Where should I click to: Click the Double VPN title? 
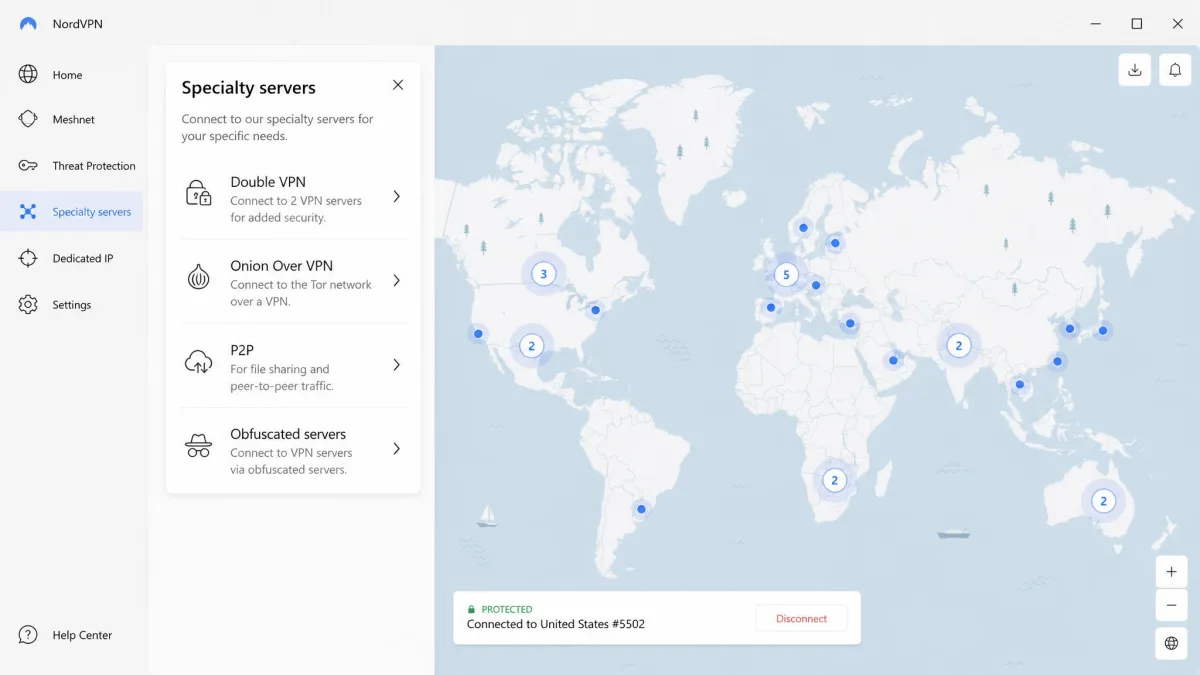pyautogui.click(x=268, y=182)
